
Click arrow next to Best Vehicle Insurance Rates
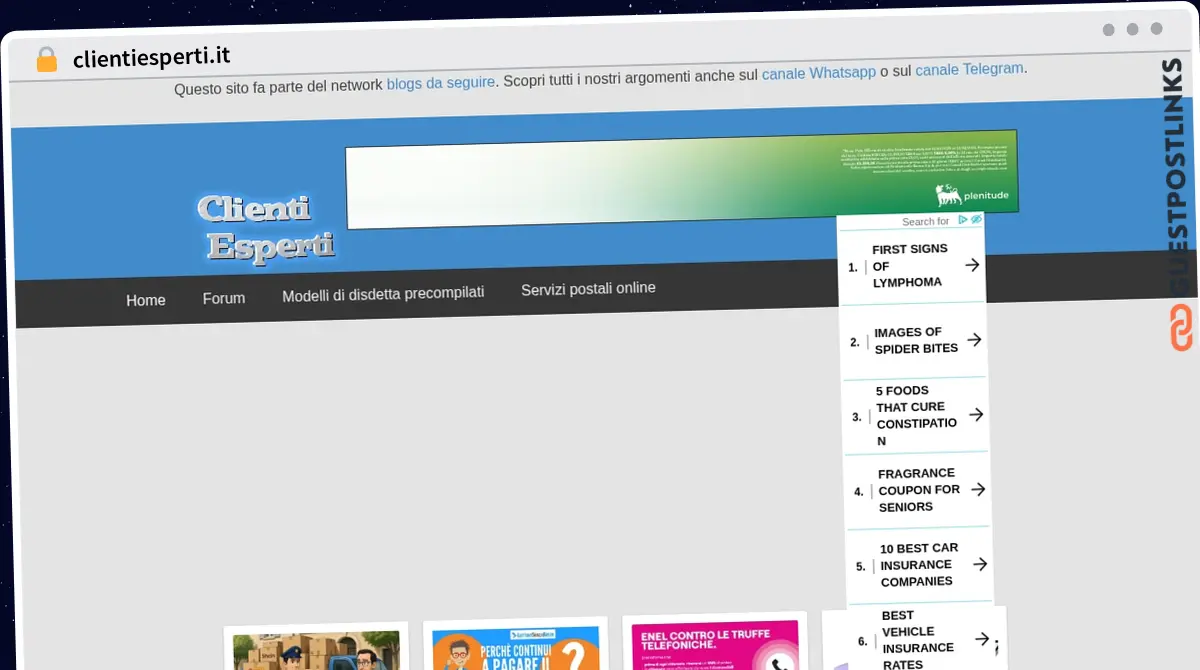982,638
